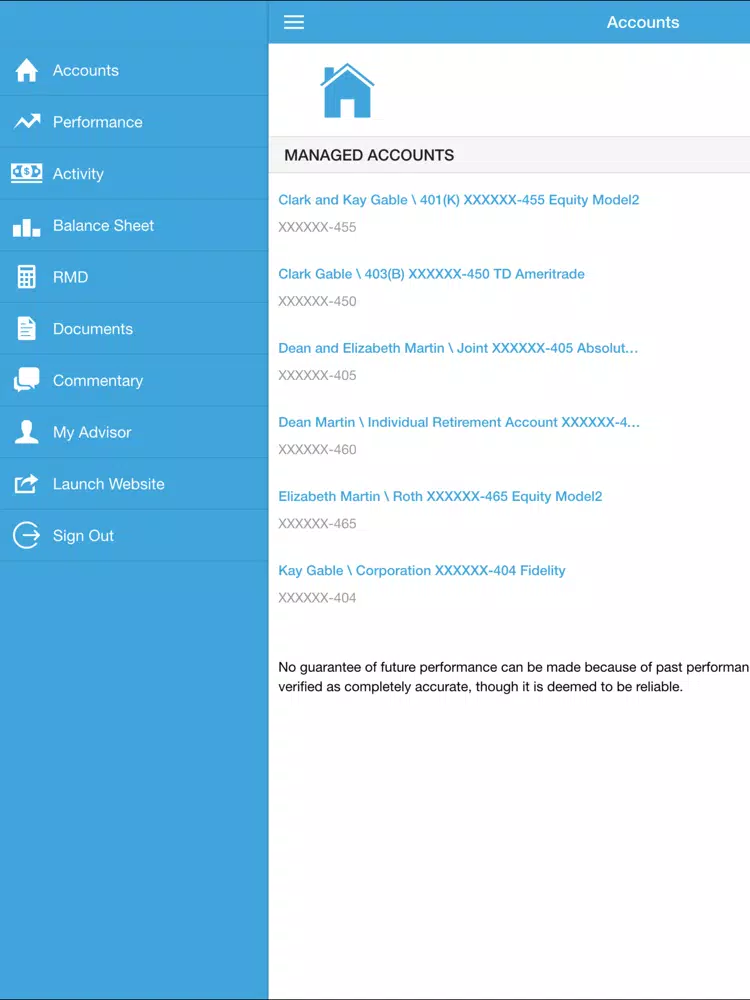Click the large blue home icon
The width and height of the screenshot is (750, 1000).
coord(347,91)
